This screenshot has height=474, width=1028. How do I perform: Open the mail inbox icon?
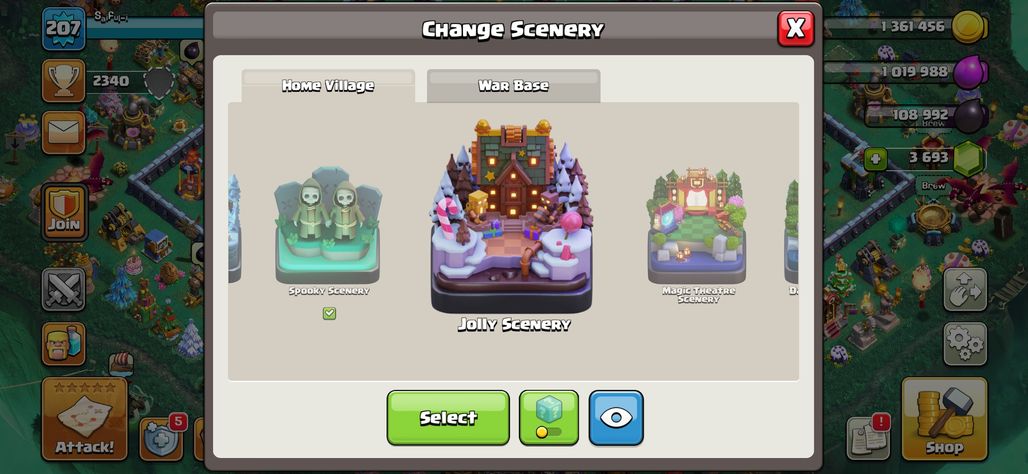click(64, 132)
